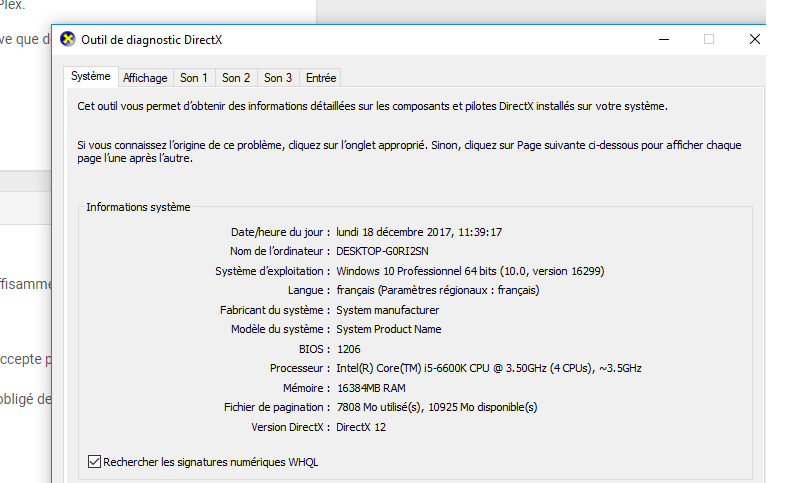807x483 pixels.
Task: Maximize the DirectX diagnostic window
Action: (x=709, y=39)
